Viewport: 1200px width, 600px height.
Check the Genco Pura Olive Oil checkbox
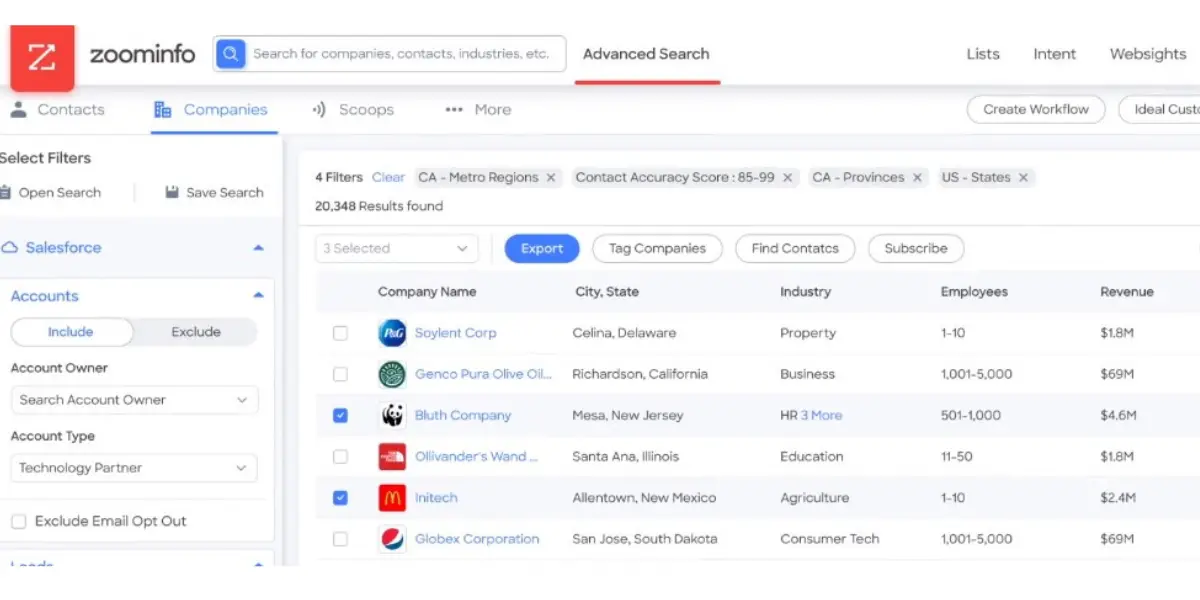point(340,374)
